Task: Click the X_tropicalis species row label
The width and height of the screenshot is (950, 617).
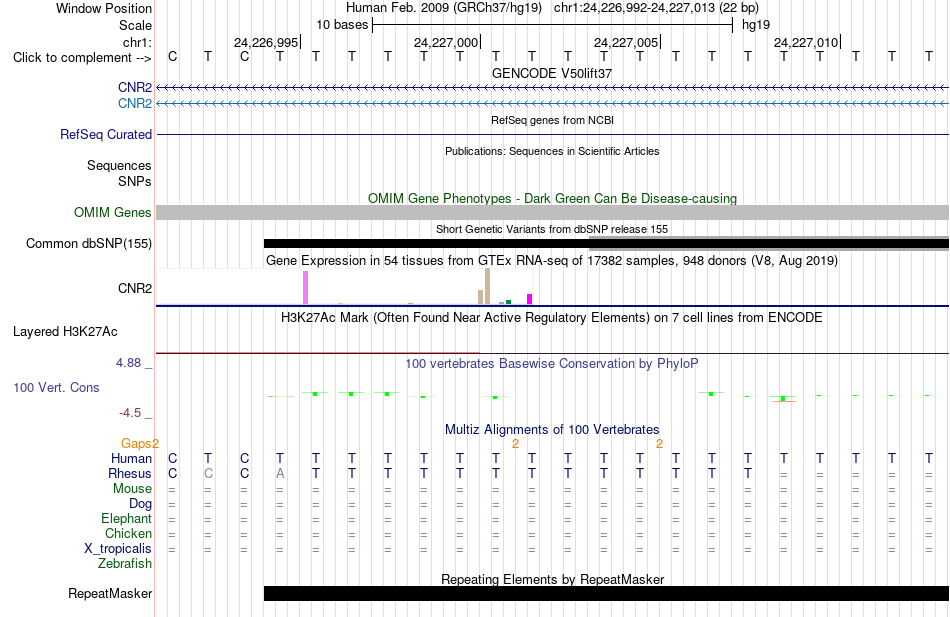Action: pos(118,549)
